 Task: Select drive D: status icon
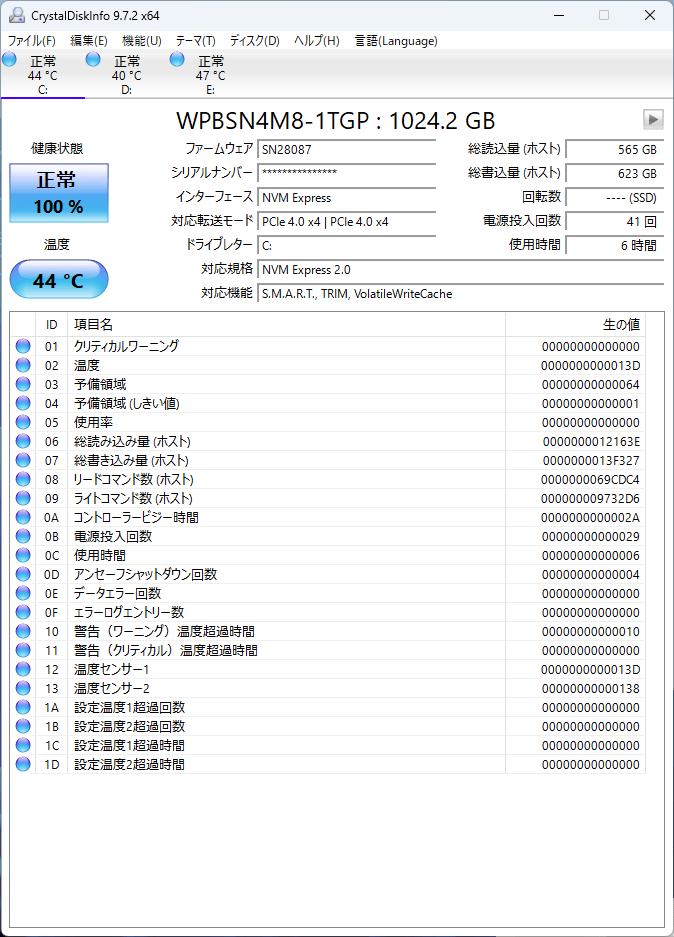coord(94,61)
